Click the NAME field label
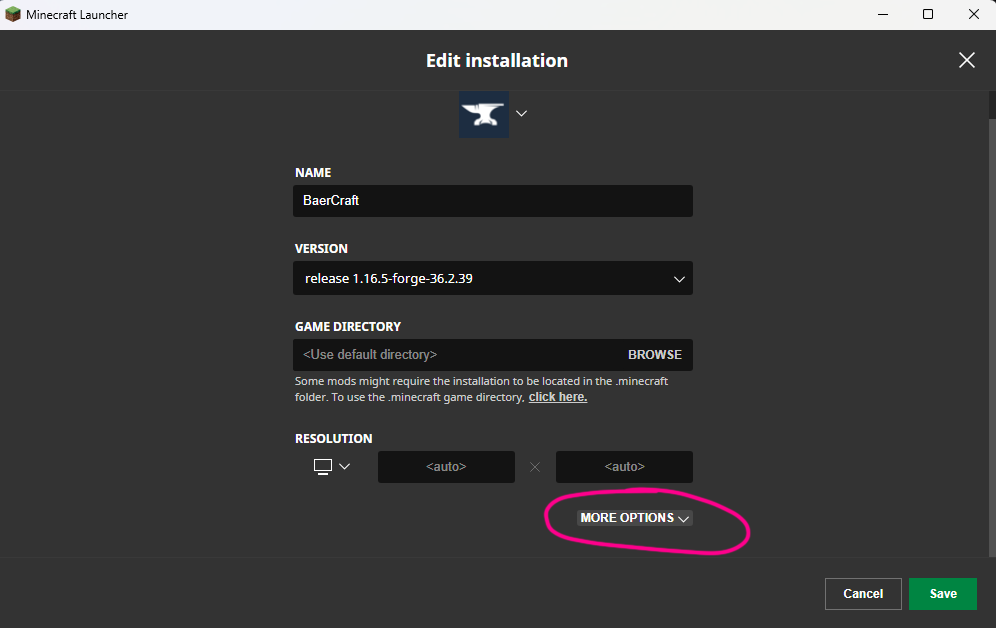Screen dimensions: 996x628 tap(313, 173)
